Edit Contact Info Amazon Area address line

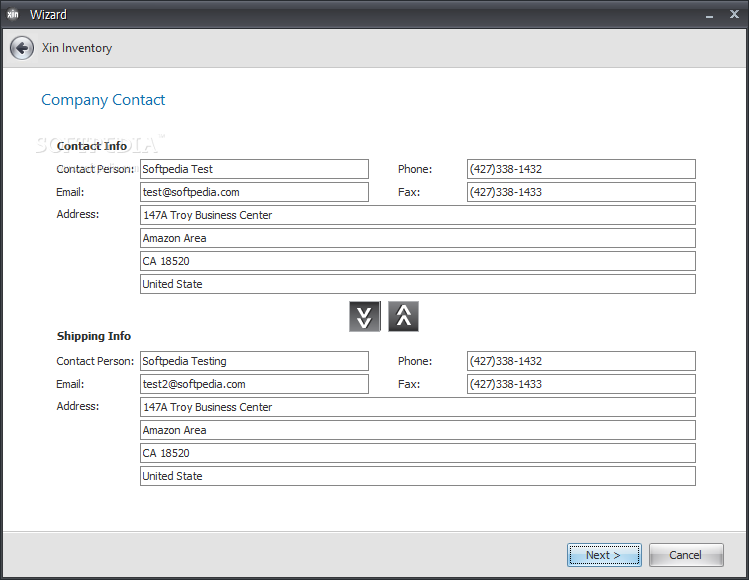point(418,238)
